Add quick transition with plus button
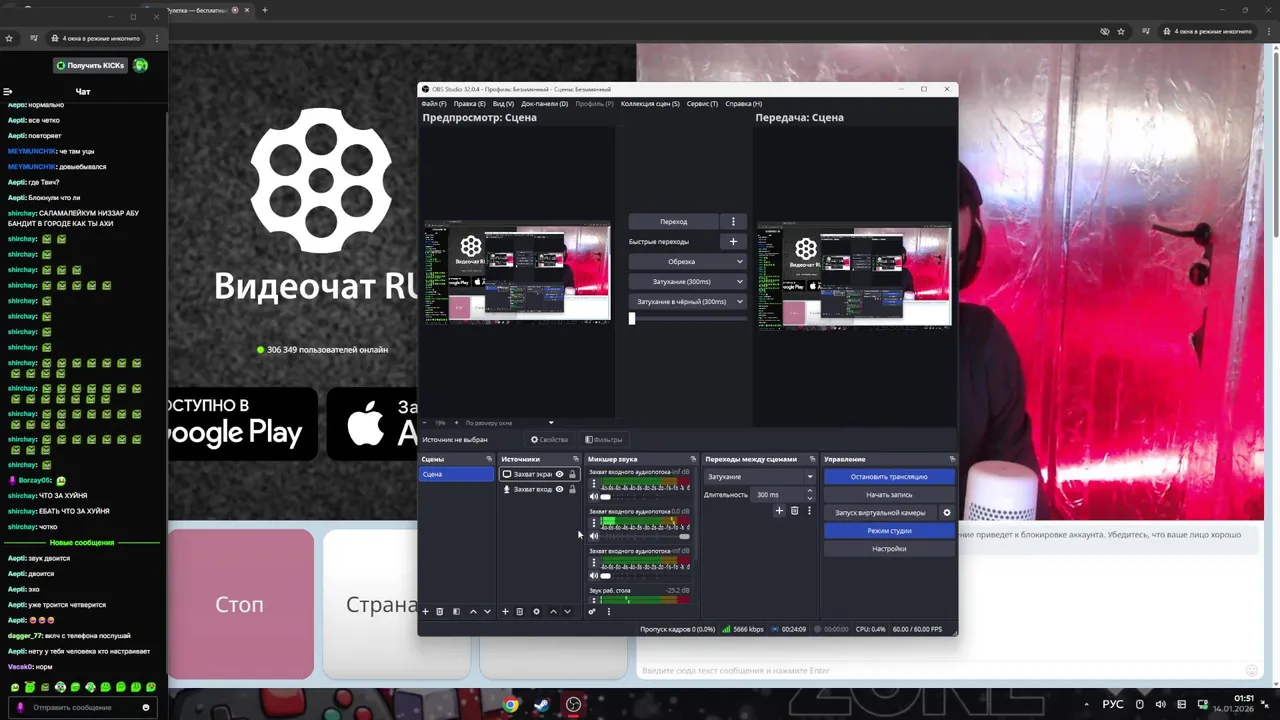This screenshot has height=720, width=1280. coord(733,241)
